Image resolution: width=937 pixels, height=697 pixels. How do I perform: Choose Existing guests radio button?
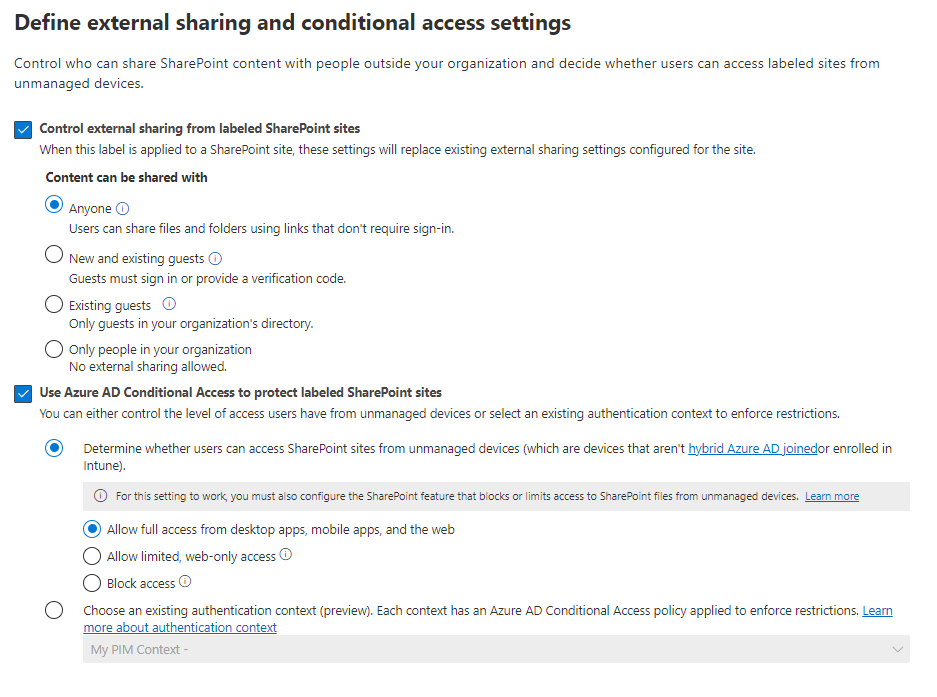54,303
